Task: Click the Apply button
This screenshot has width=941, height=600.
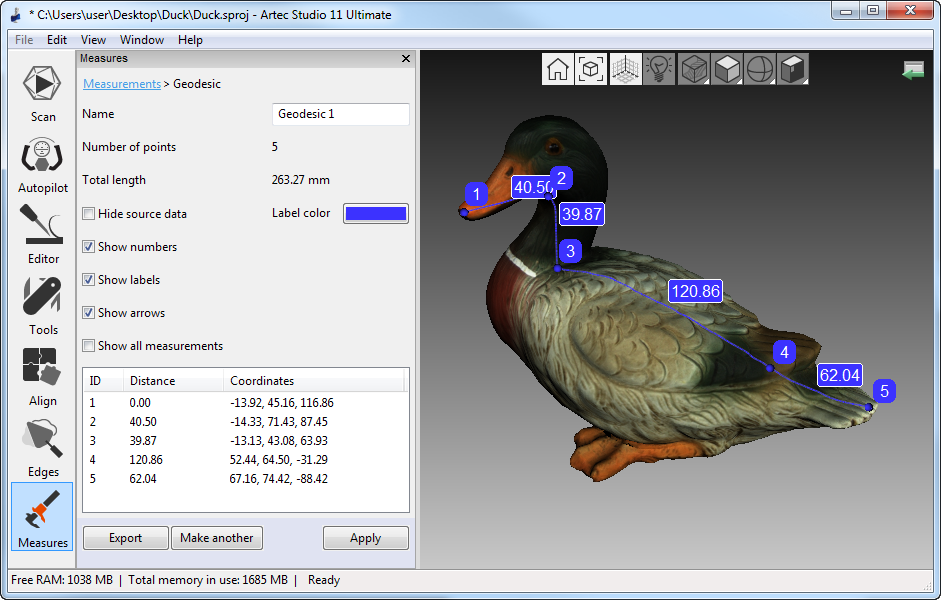Action: click(x=365, y=538)
